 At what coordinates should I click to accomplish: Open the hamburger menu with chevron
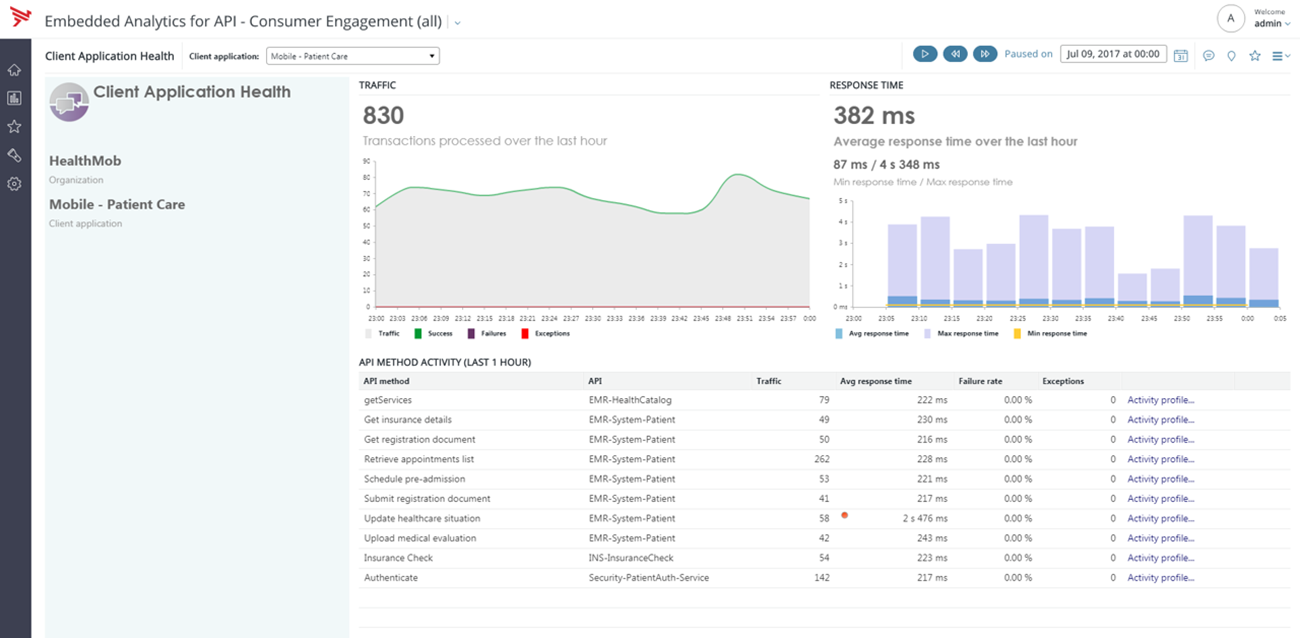coord(1280,57)
